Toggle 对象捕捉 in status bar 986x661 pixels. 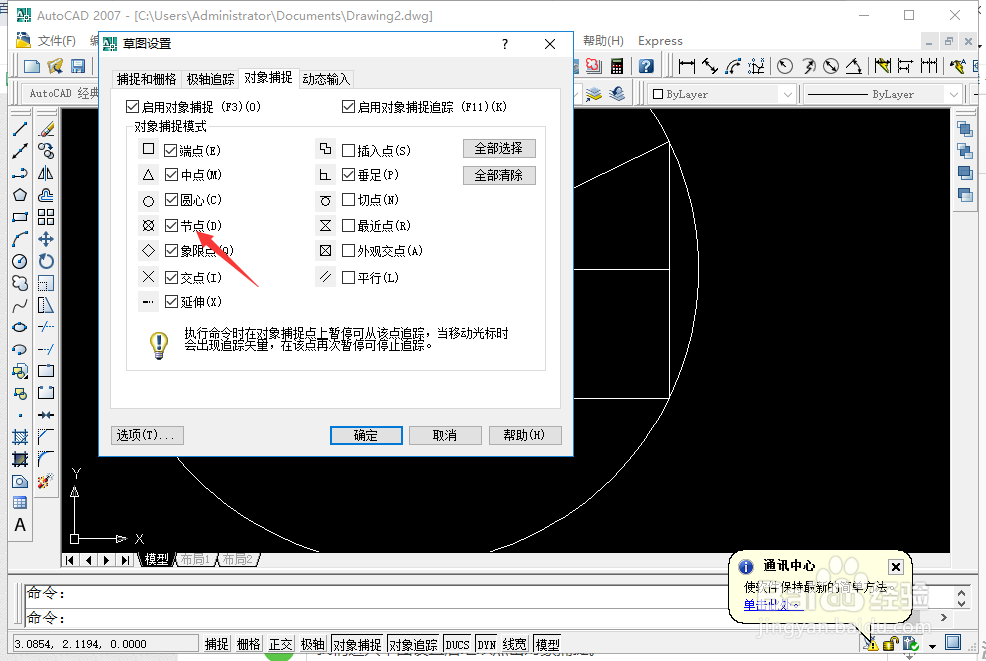click(x=357, y=644)
